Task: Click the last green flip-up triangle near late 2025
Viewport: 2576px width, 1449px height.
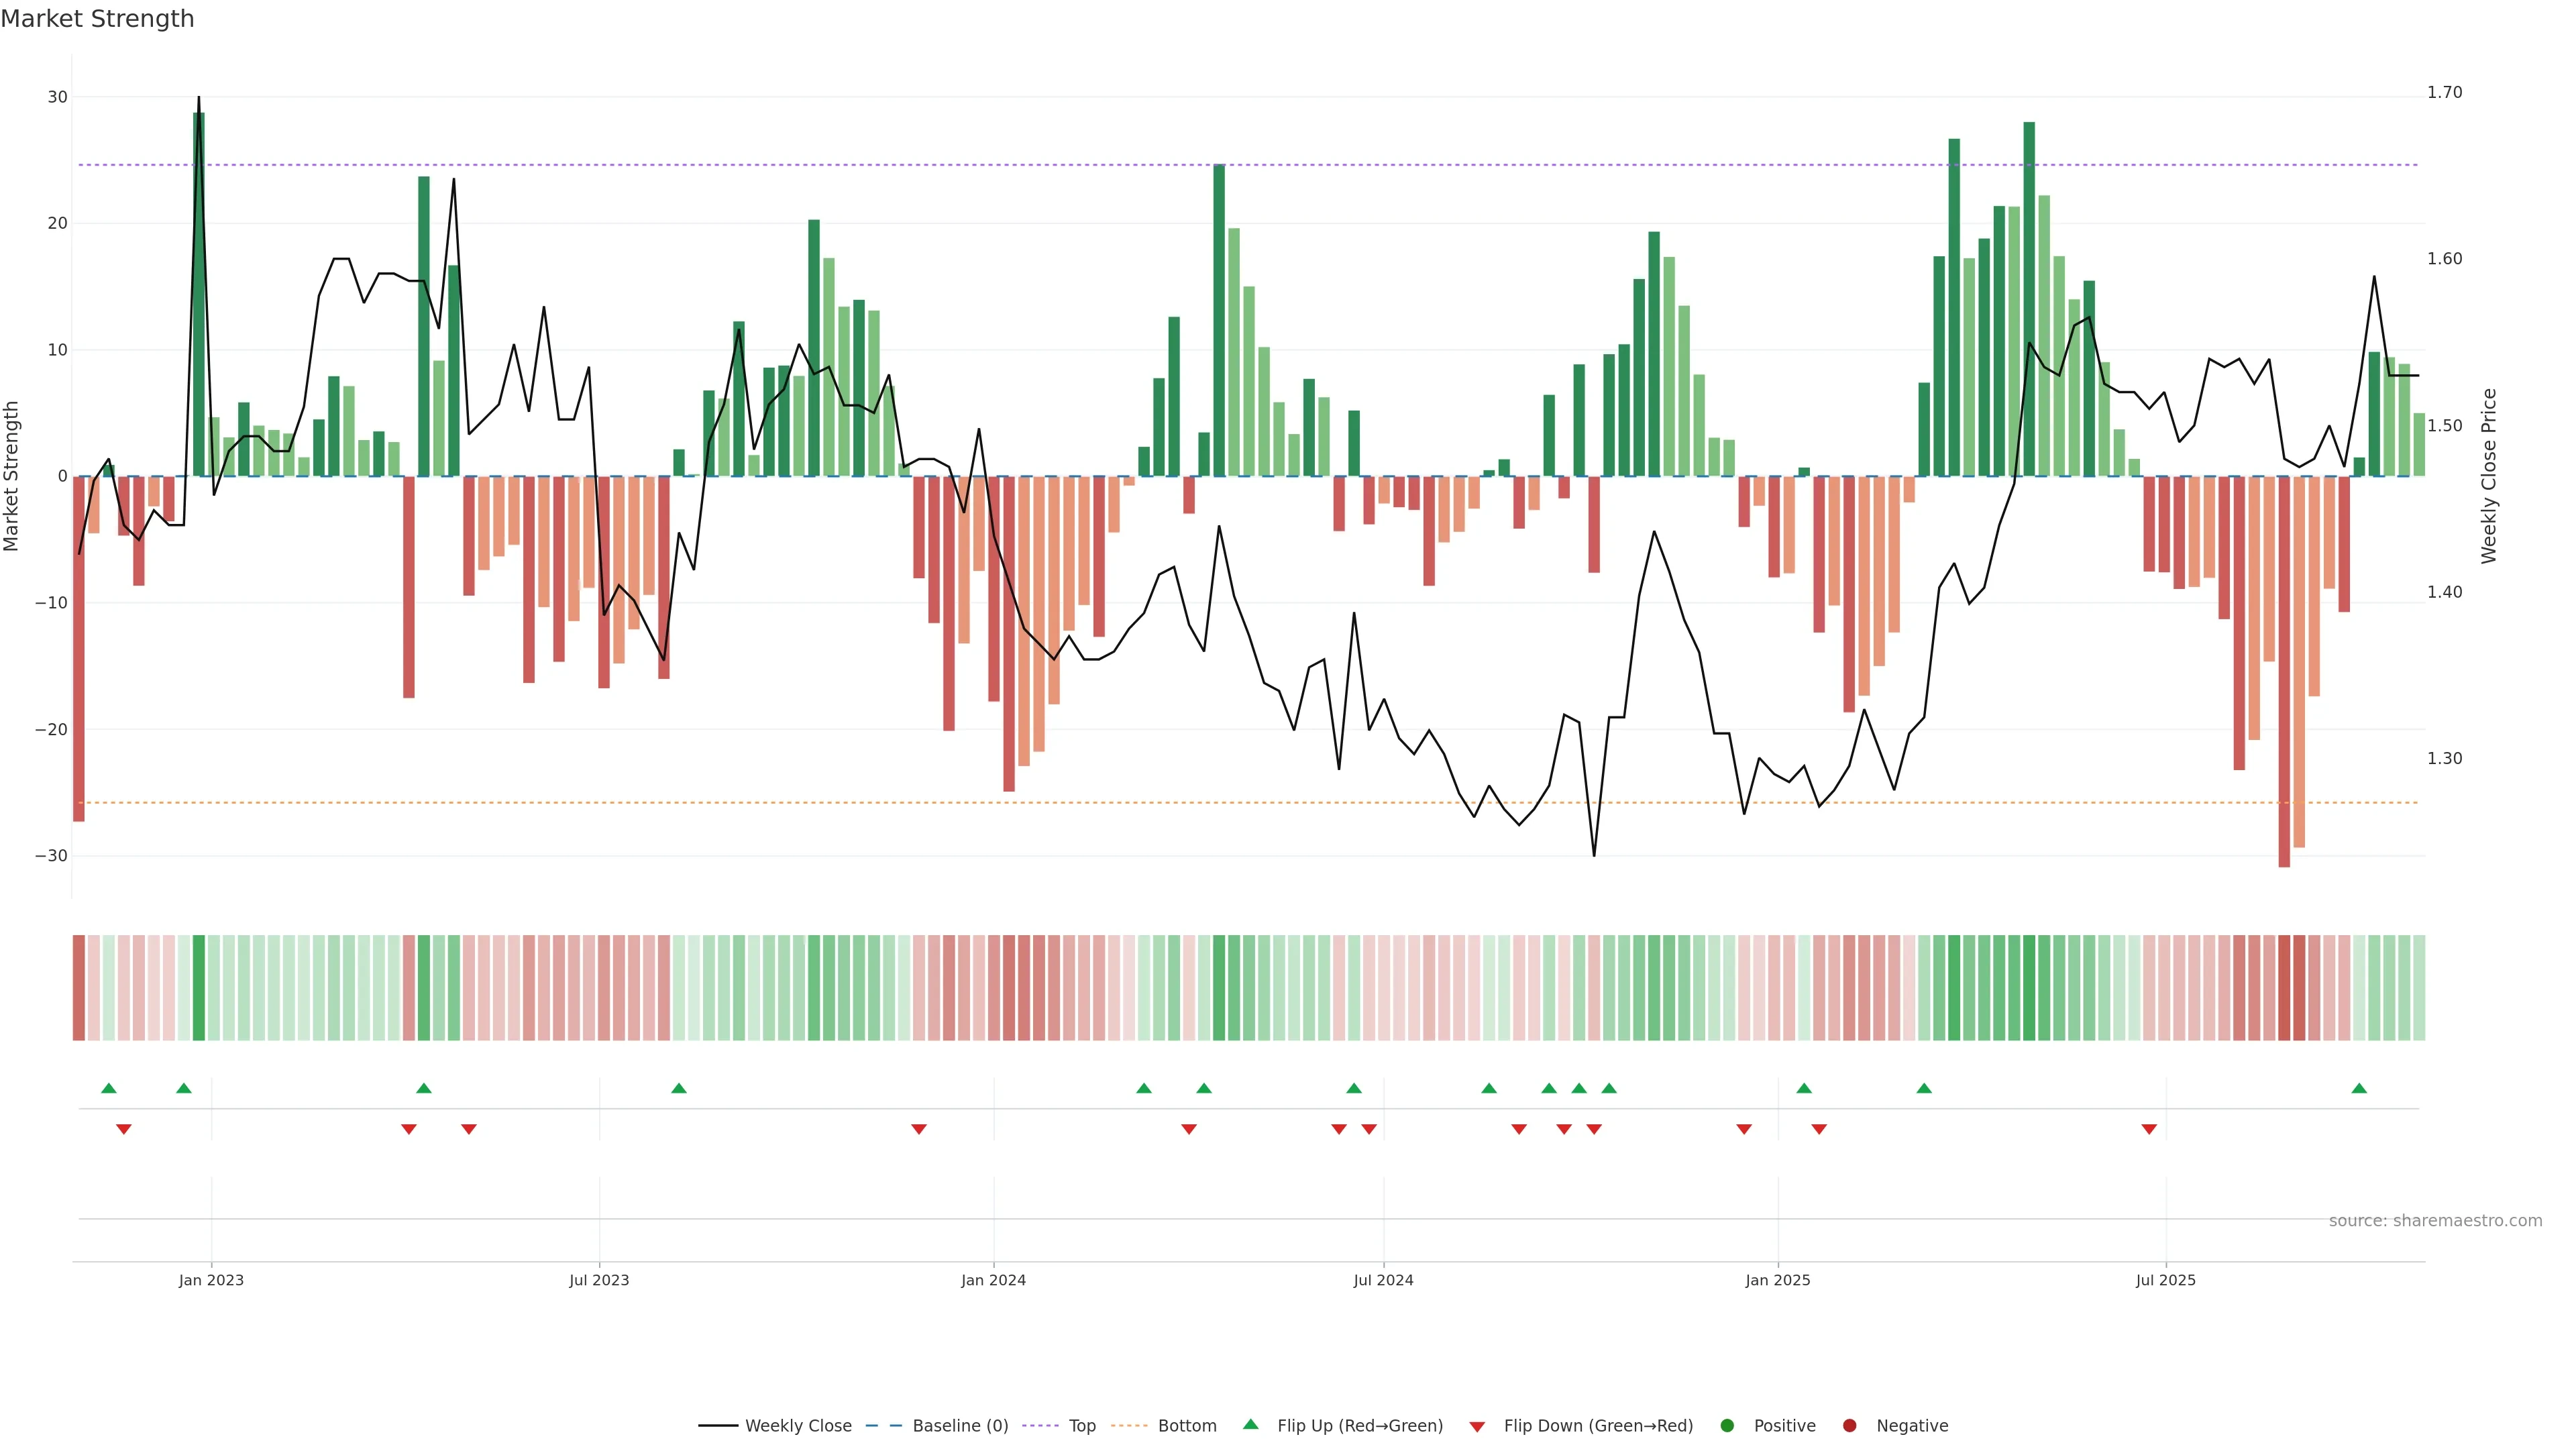Action: (2359, 1088)
